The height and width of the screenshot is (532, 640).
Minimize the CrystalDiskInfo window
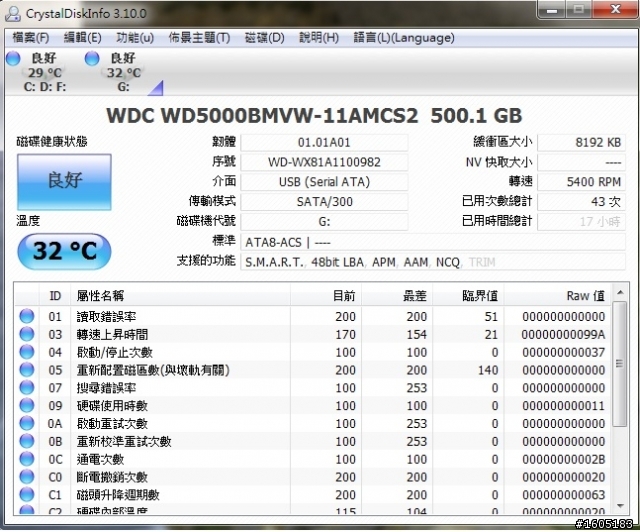(552, 10)
